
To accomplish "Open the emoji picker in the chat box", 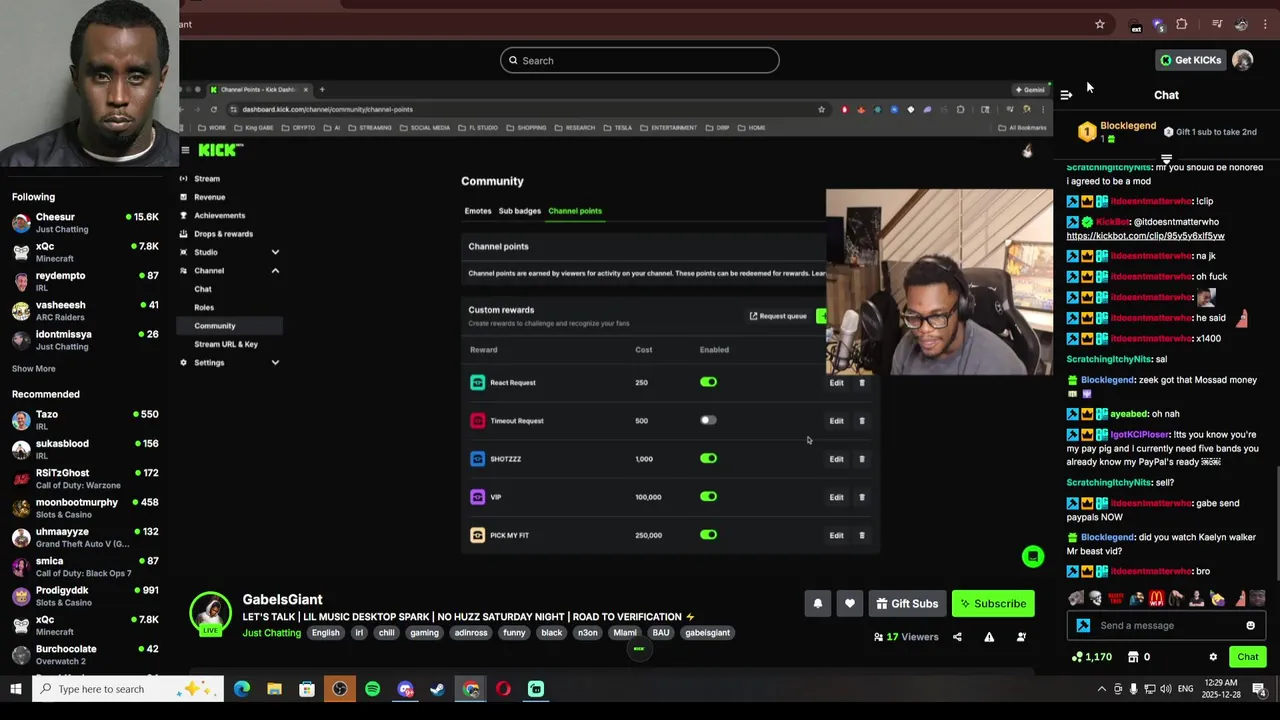I will coord(1250,626).
